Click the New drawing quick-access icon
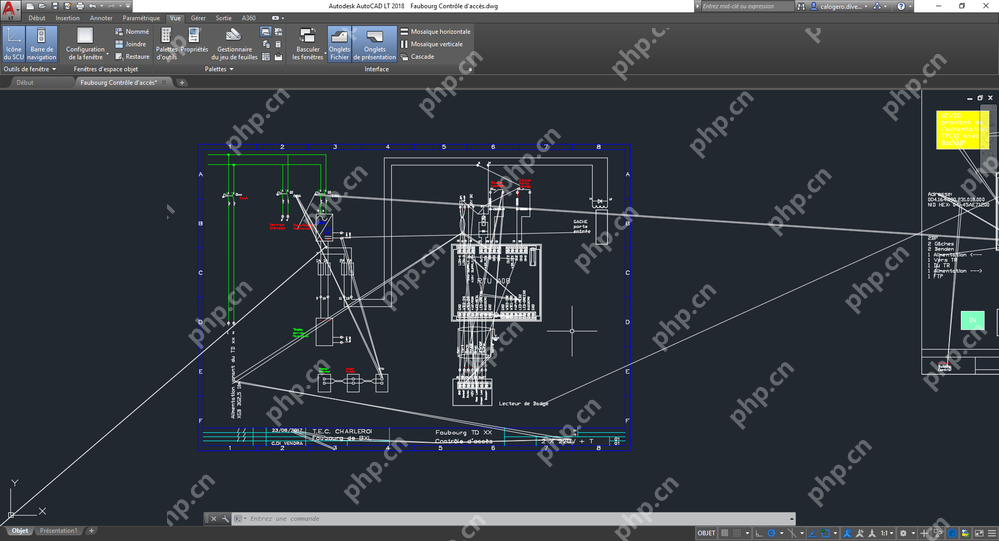Screen dimensions: 999x541 tap(30, 6)
